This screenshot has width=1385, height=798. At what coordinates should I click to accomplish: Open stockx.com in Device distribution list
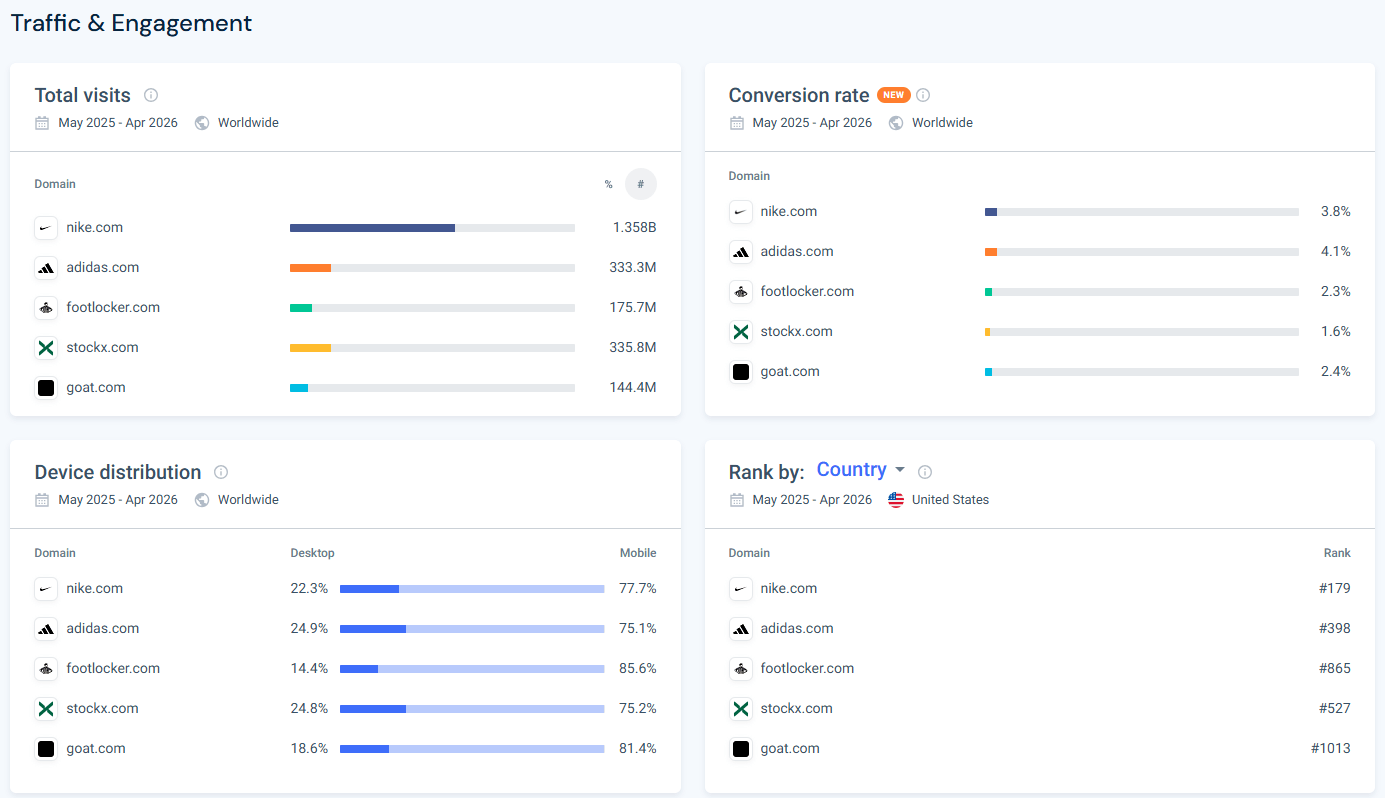click(x=103, y=709)
